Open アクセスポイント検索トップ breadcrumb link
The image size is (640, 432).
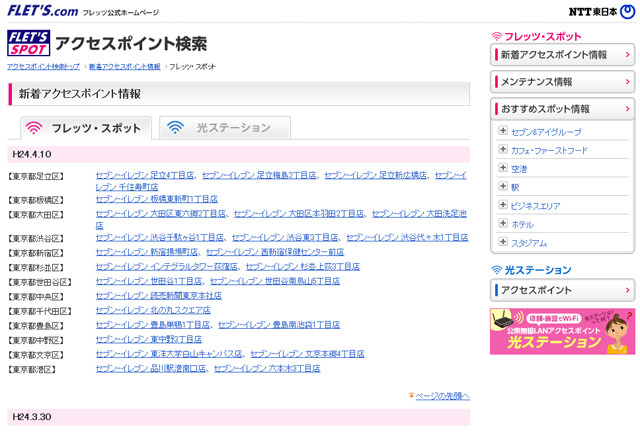43,67
